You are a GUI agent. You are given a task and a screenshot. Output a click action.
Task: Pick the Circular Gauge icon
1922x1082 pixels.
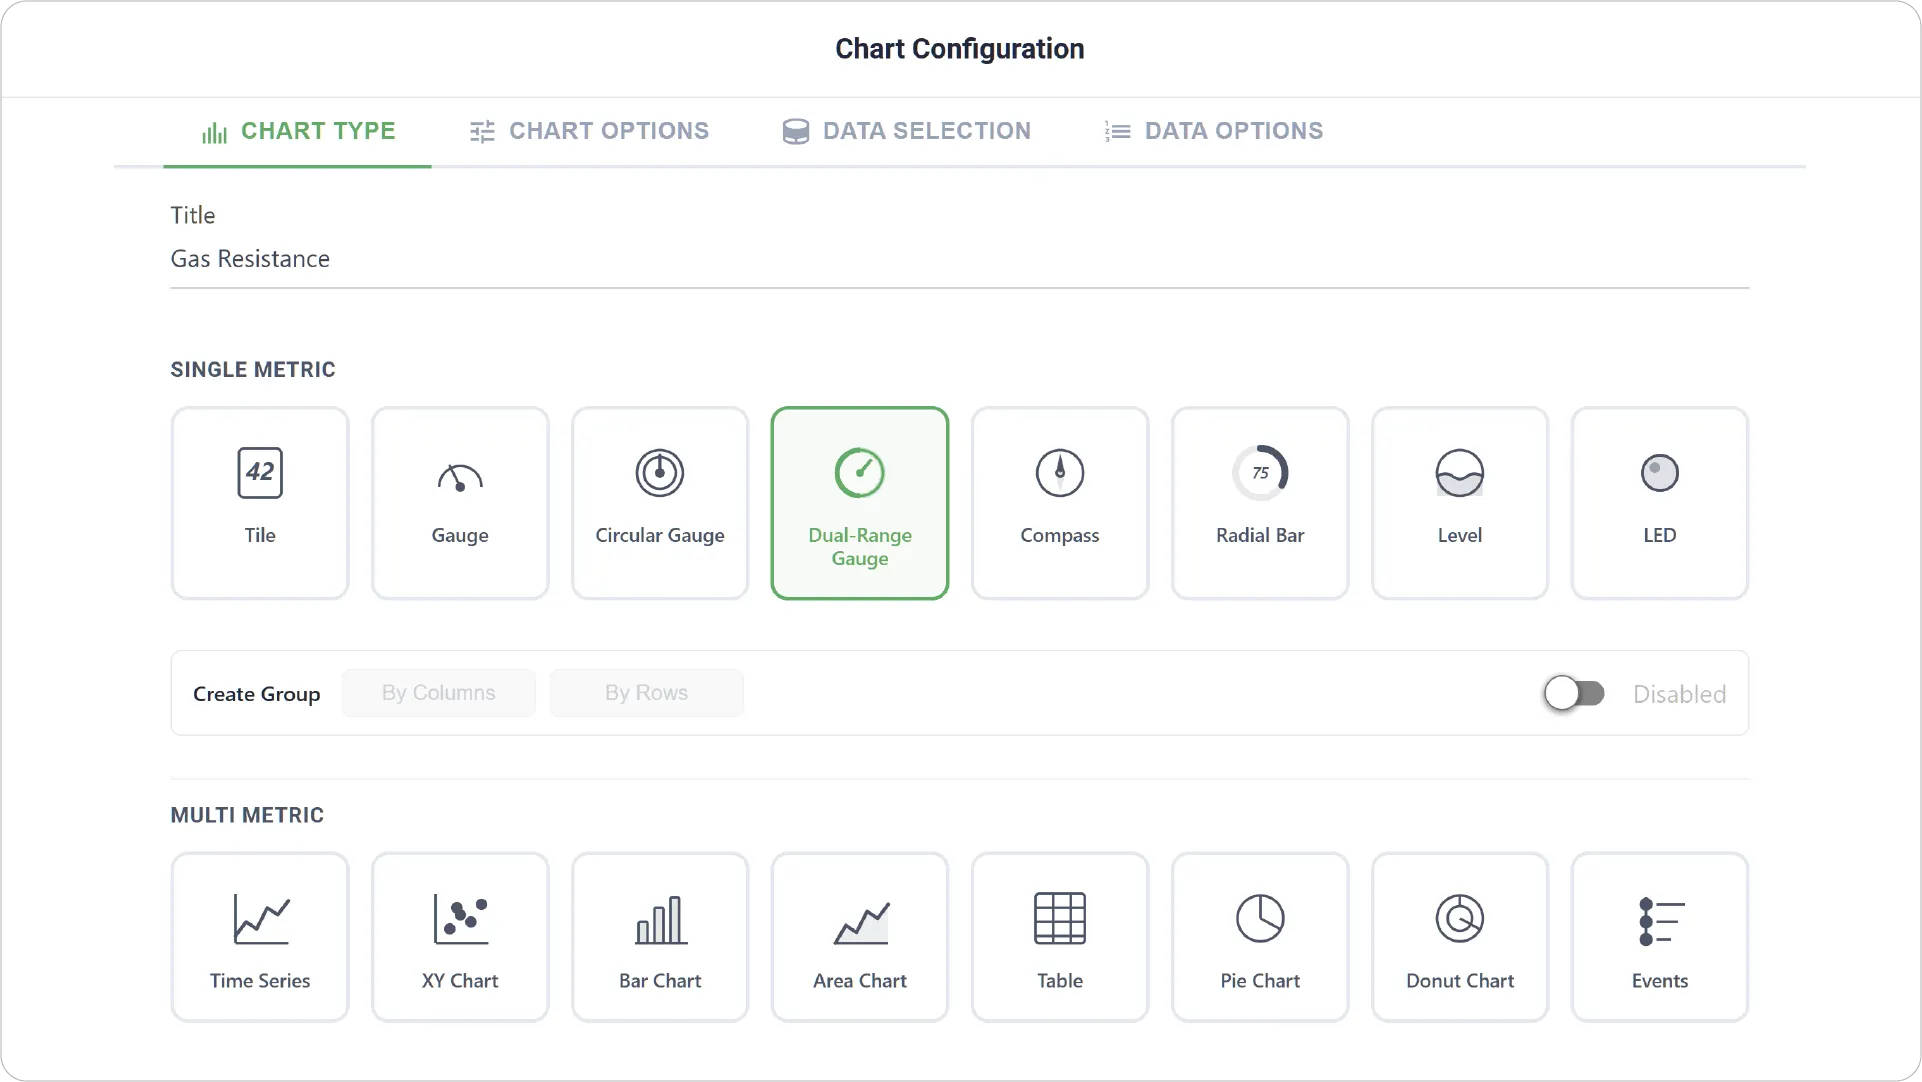click(660, 473)
